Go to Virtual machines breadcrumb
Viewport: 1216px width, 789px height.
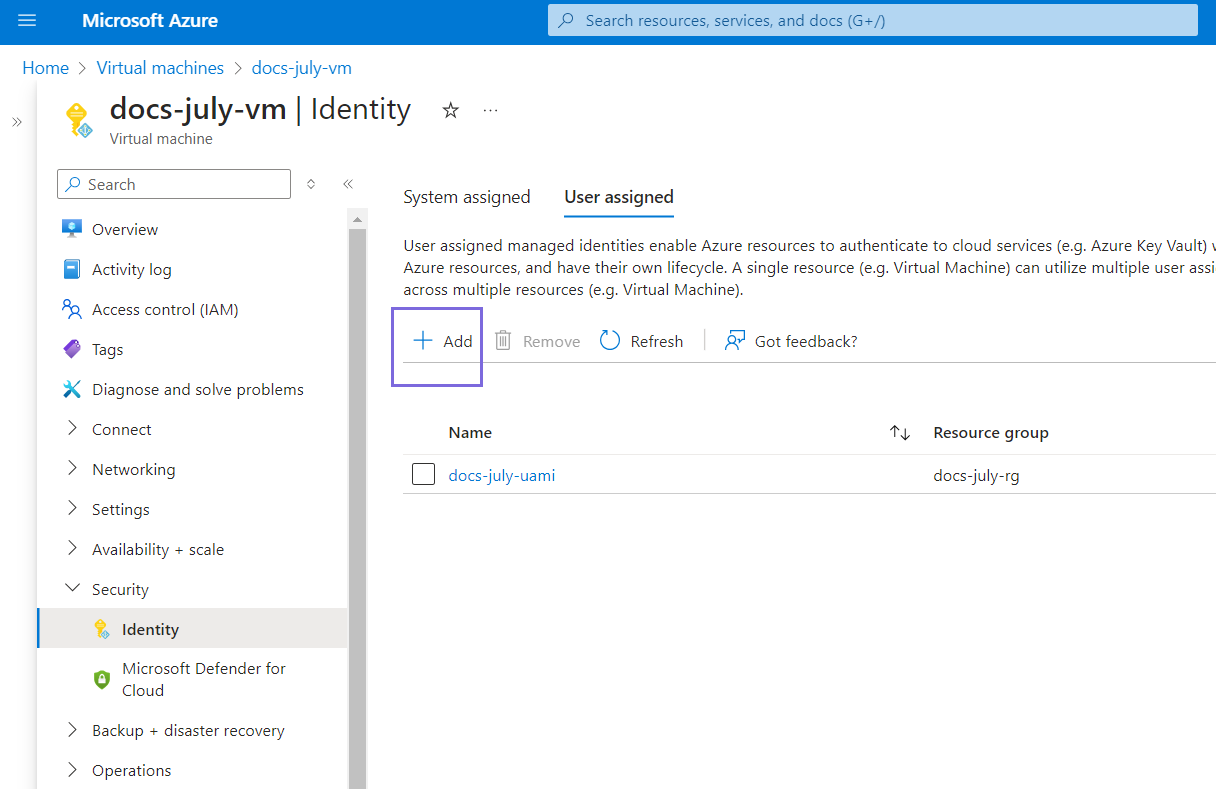point(160,68)
